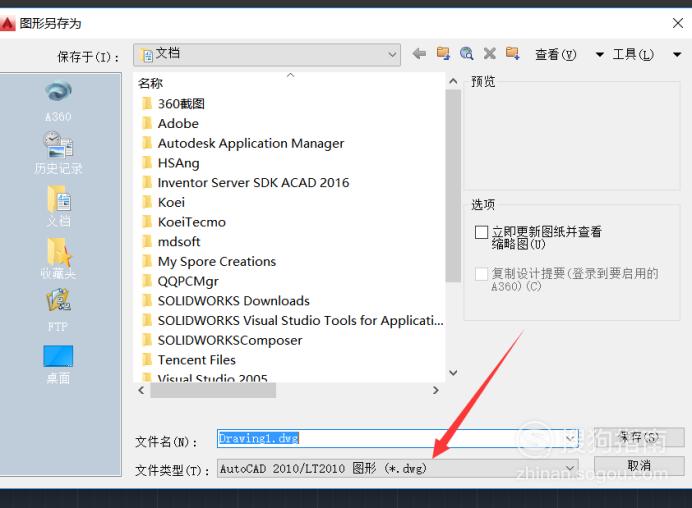This screenshot has height=508, width=692.
Task: Click the delete X toolbar icon
Action: [x=489, y=54]
